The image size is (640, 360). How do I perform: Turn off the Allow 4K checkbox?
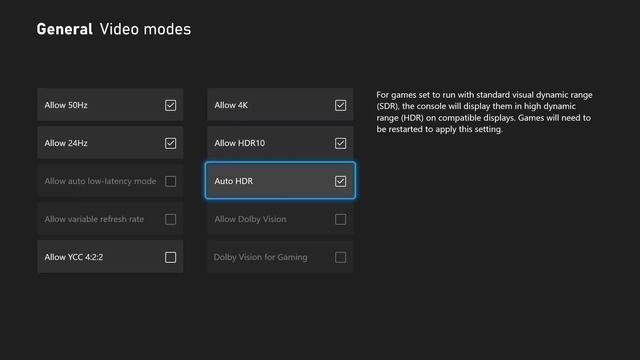(340, 105)
